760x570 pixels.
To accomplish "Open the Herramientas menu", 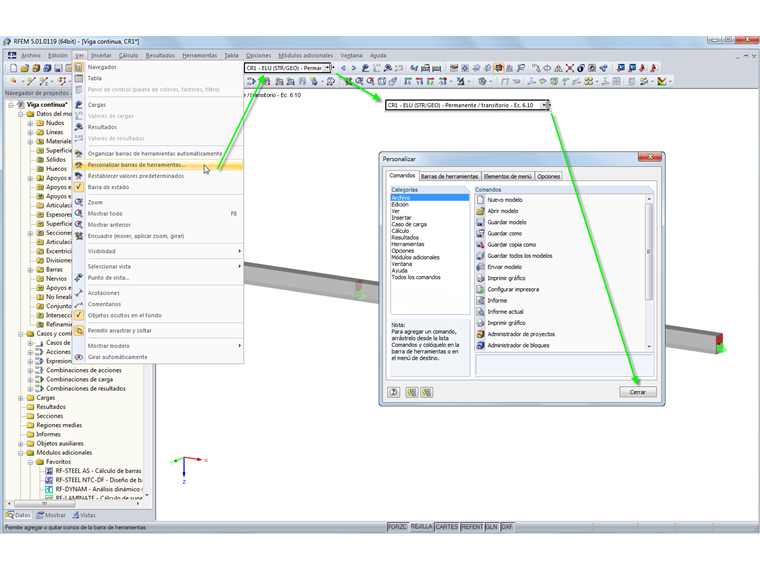I will [200, 56].
